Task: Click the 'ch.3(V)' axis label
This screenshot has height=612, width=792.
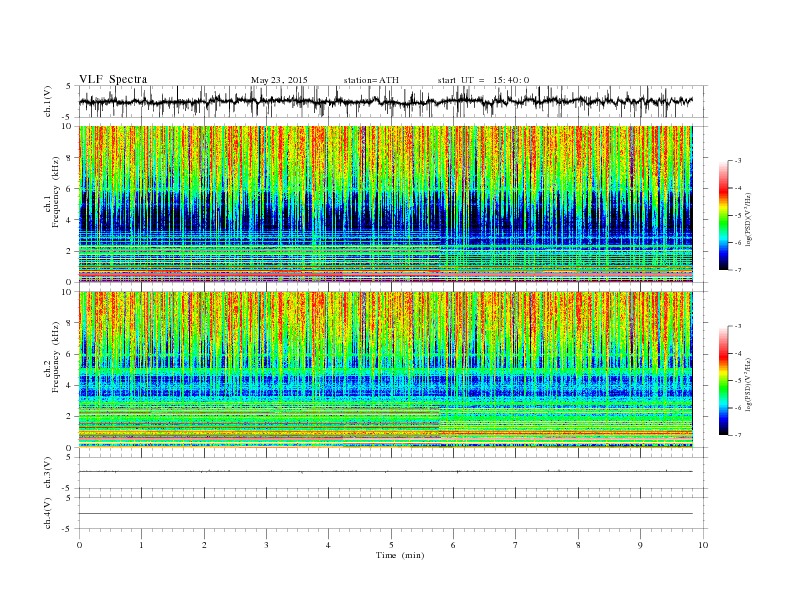Action: 48,473
